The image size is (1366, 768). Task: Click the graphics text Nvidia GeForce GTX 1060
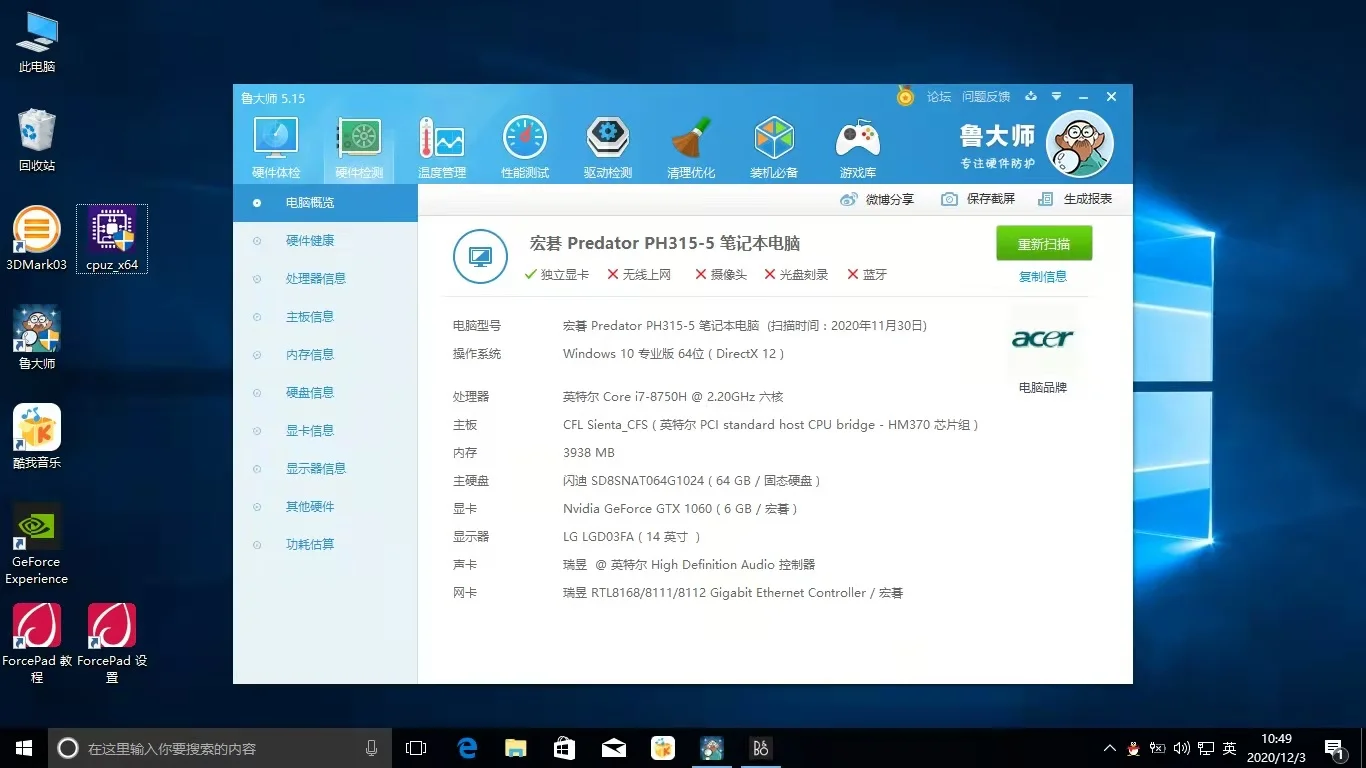coord(681,509)
